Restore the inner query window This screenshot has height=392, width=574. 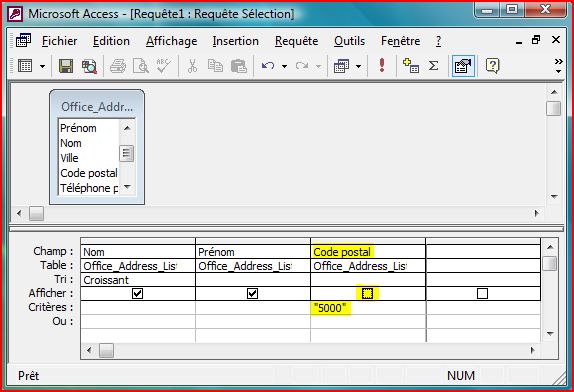coord(536,40)
